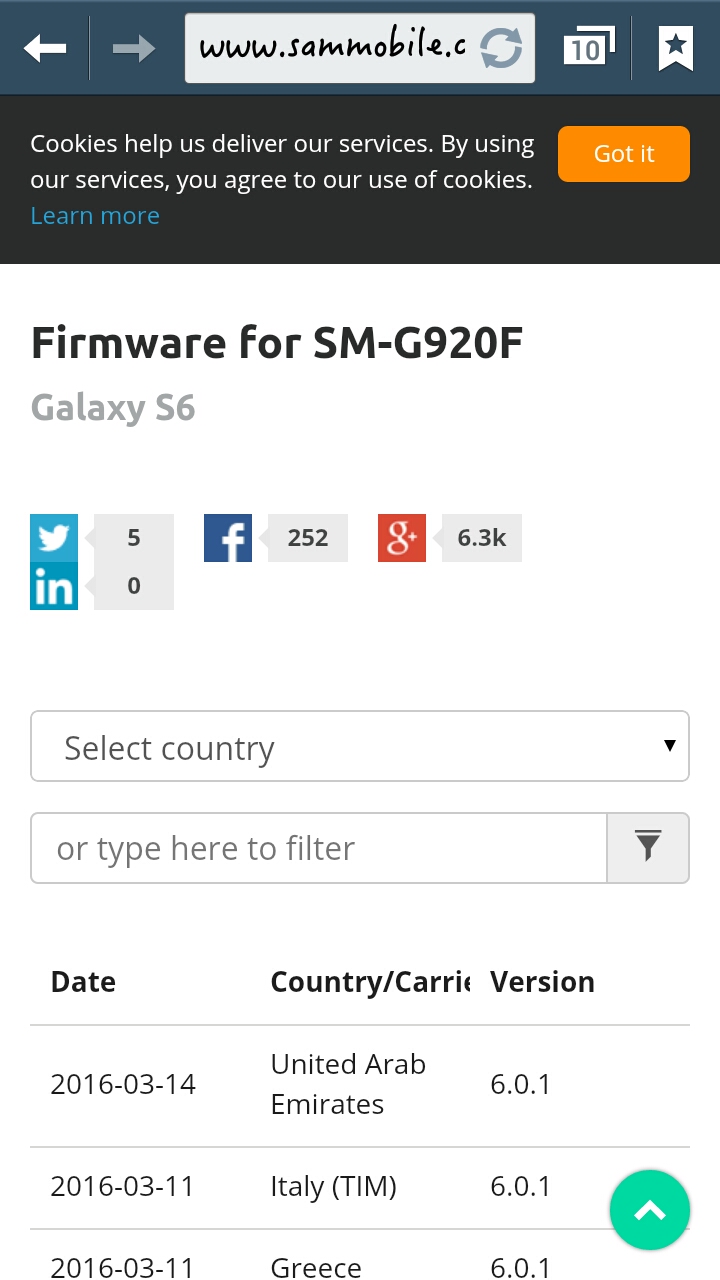The width and height of the screenshot is (720, 1280).
Task: Focus the type here to filter field
Action: [x=319, y=848]
